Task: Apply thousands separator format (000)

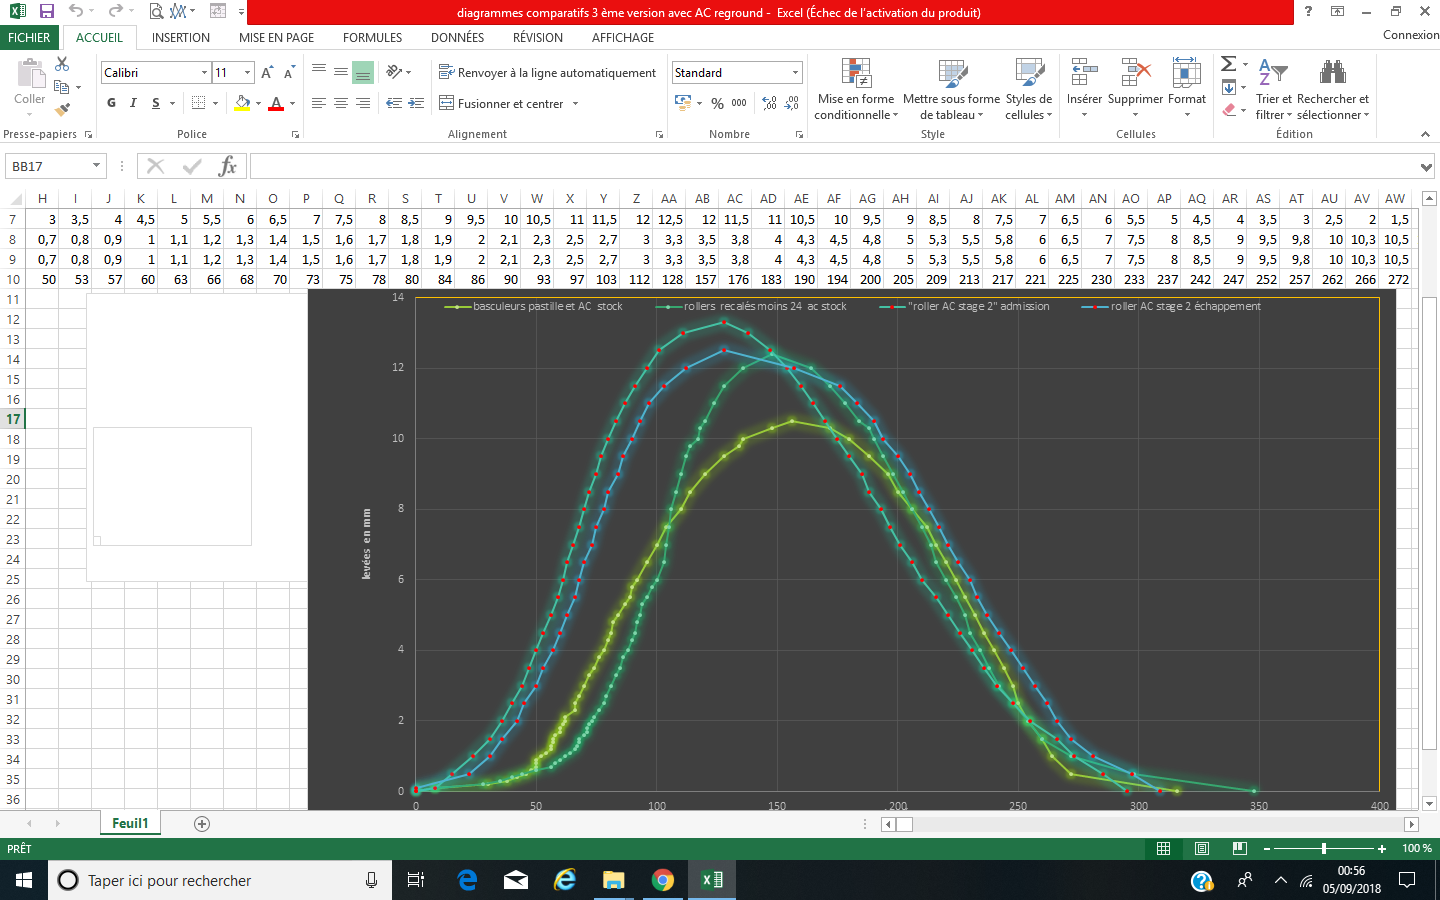Action: pyautogui.click(x=739, y=103)
